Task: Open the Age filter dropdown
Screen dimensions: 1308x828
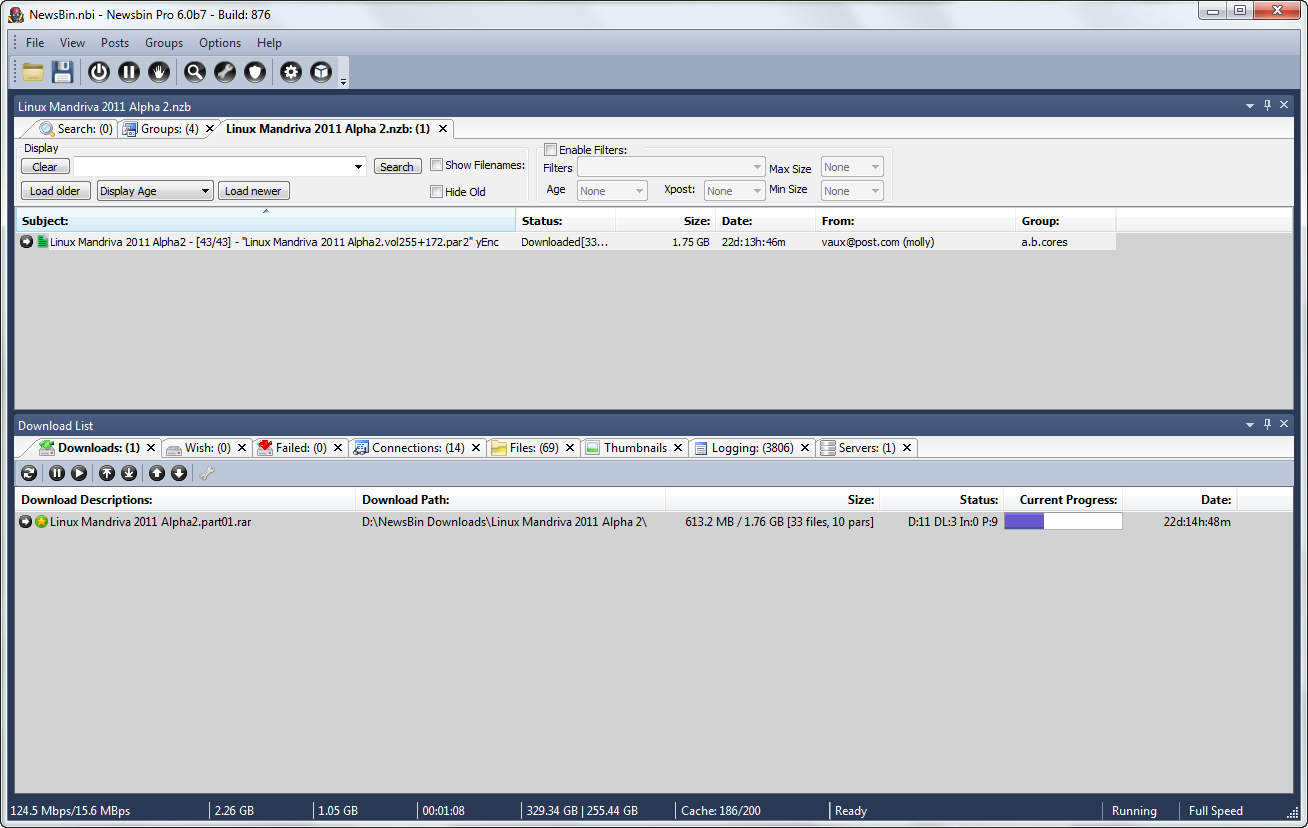Action: [612, 191]
